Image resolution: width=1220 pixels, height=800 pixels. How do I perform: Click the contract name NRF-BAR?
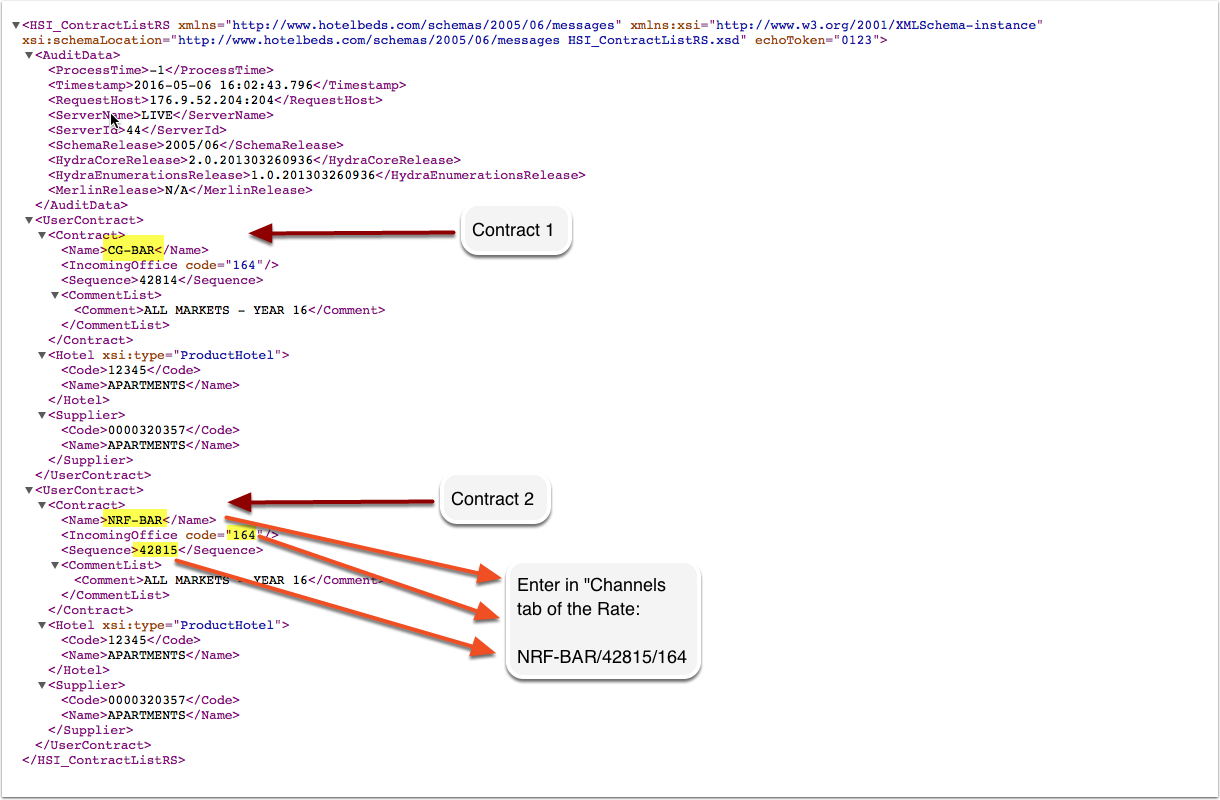[134, 520]
